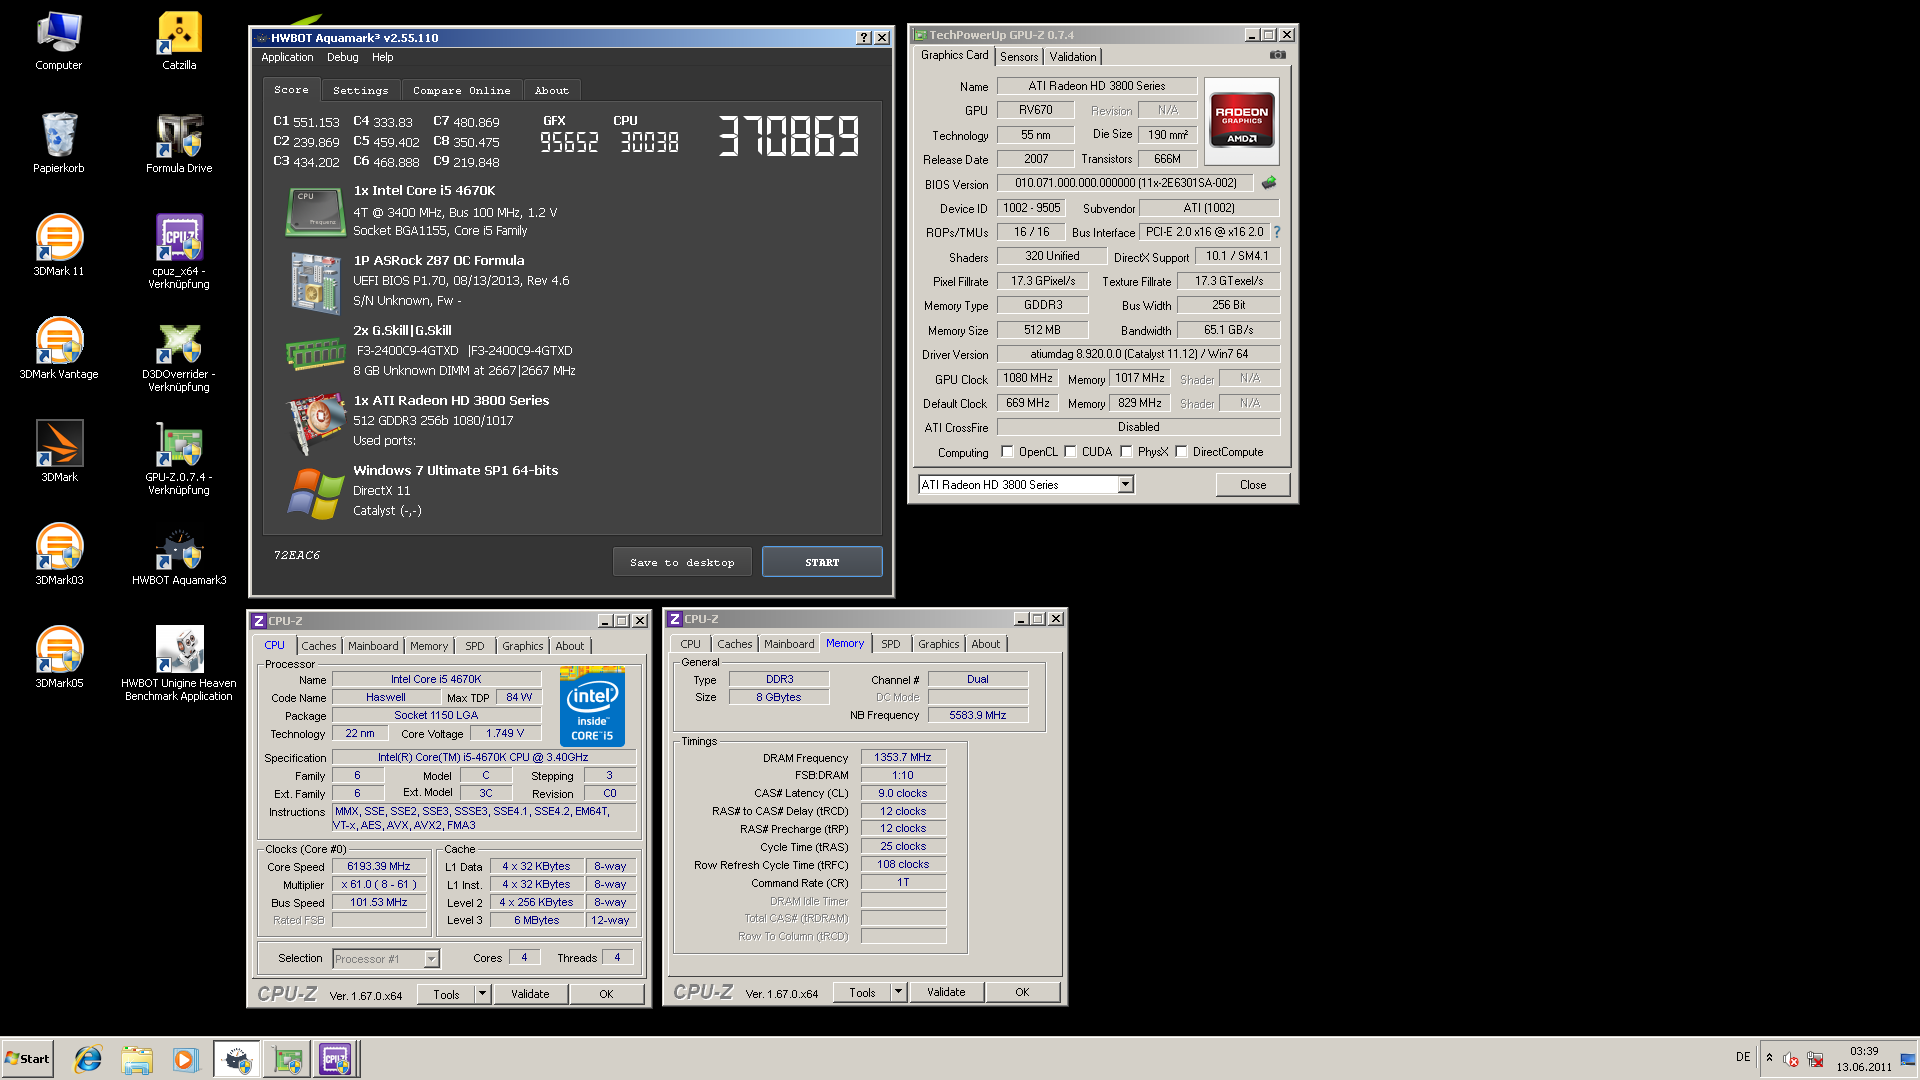Click the Mainboard tab in the right CPU-Z window
The width and height of the screenshot is (1920, 1080).
pos(789,644)
